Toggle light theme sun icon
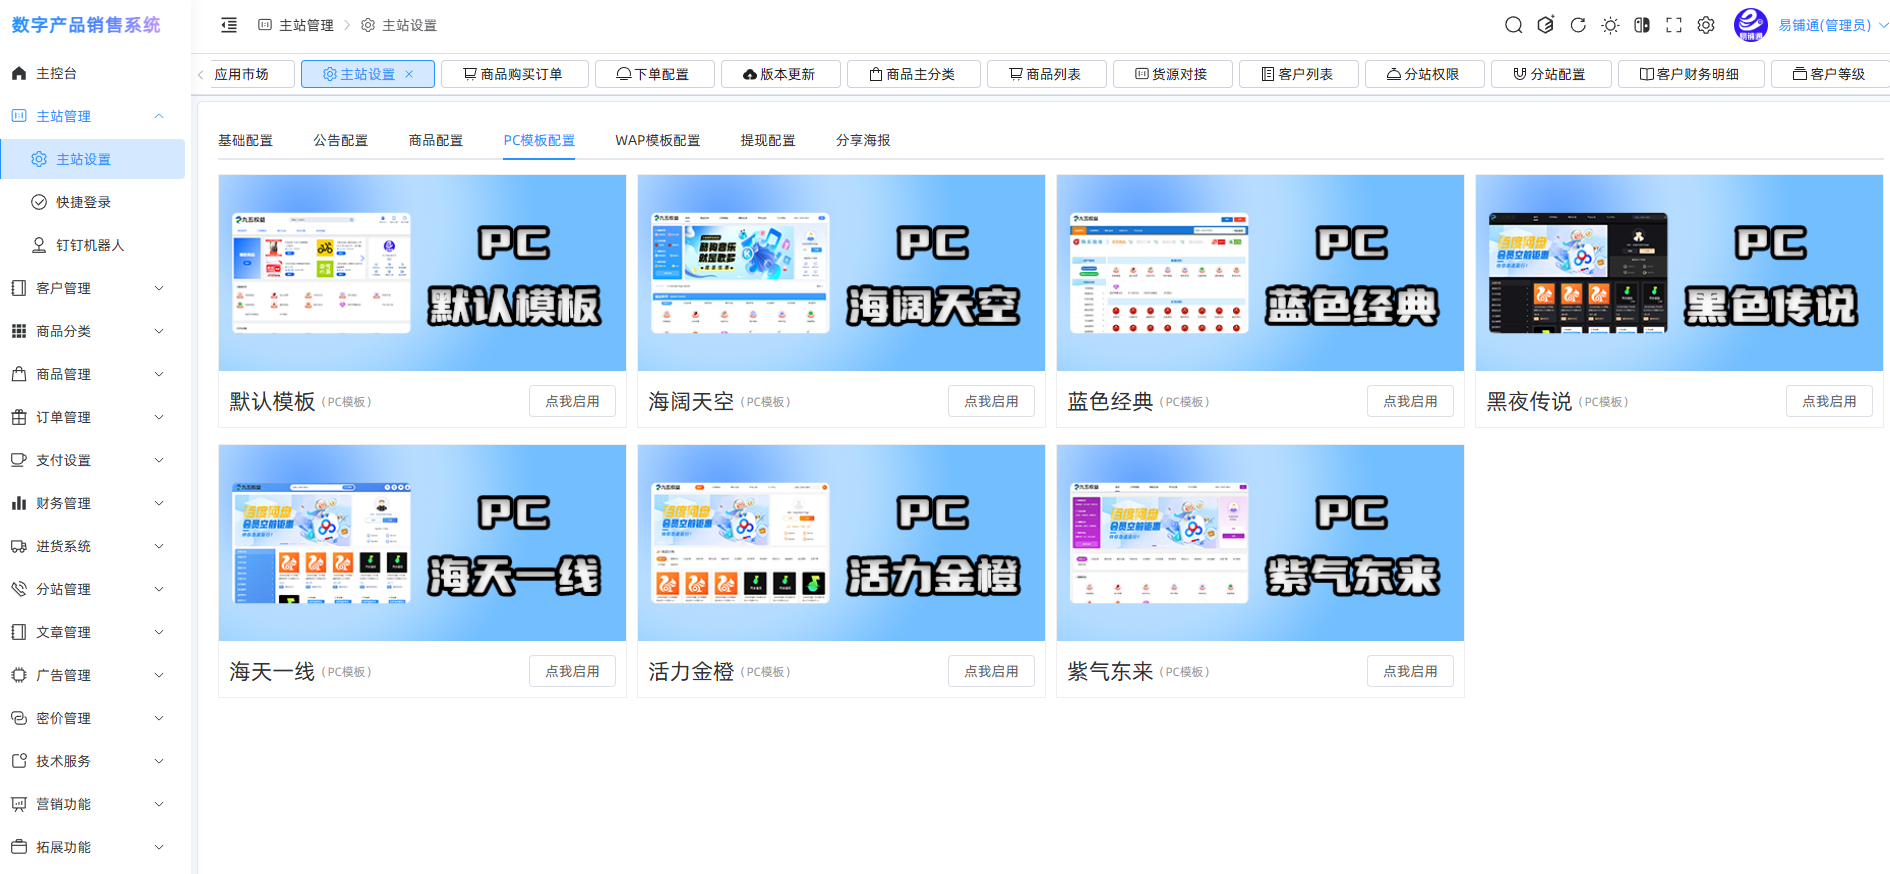This screenshot has width=1890, height=874. [x=1610, y=25]
